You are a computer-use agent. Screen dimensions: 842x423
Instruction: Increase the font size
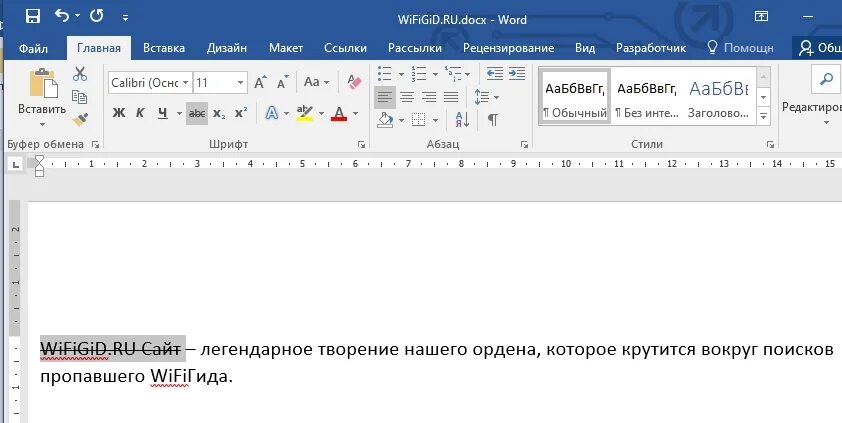click(261, 82)
